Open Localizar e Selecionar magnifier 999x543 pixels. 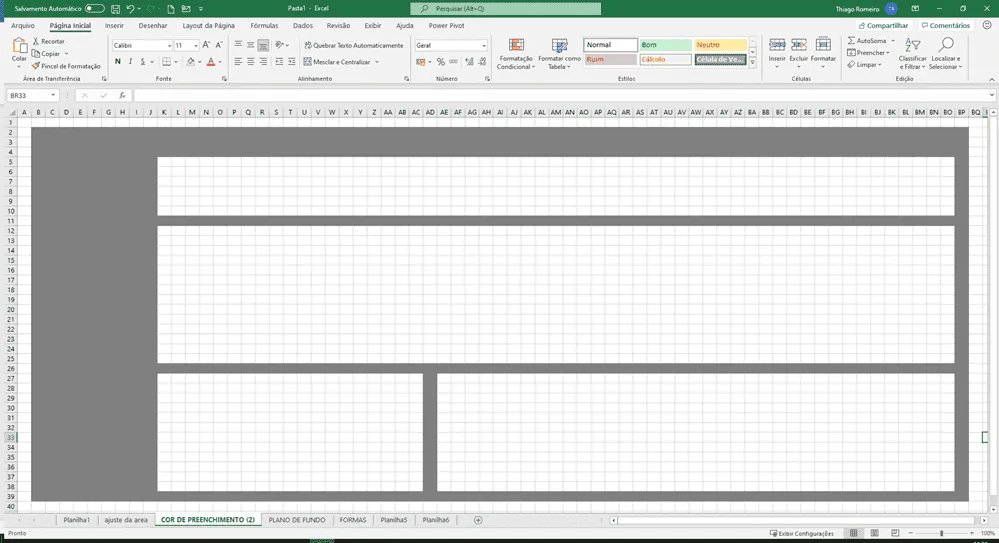pos(946,45)
